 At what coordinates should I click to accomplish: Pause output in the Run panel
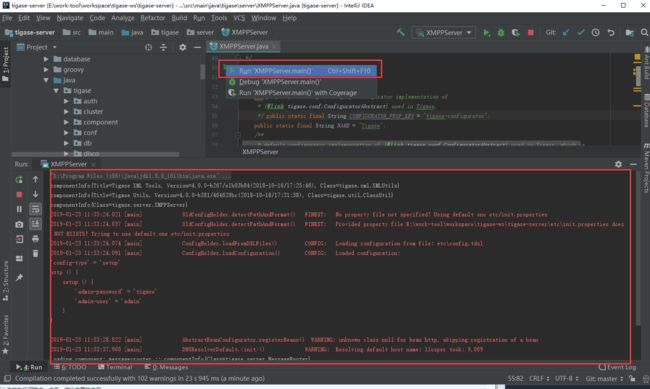pos(19,209)
